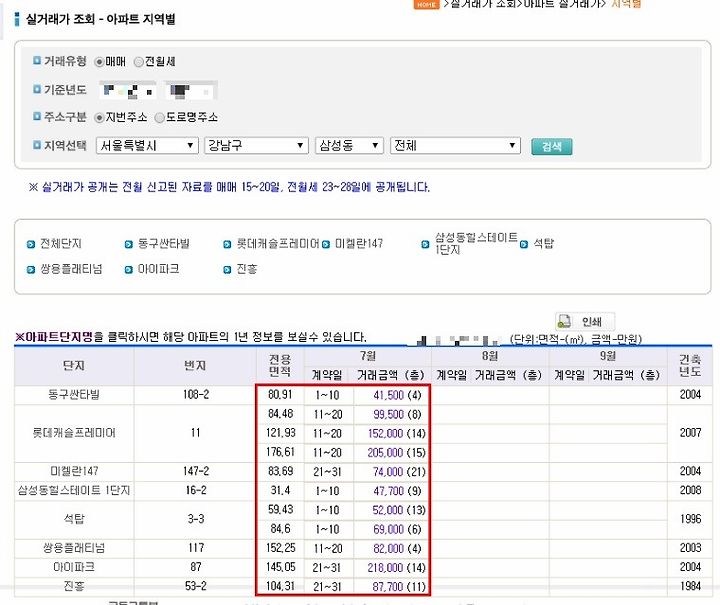The image size is (720, 605).
Task: Click the 41,500 transaction amount
Action: (x=388, y=395)
